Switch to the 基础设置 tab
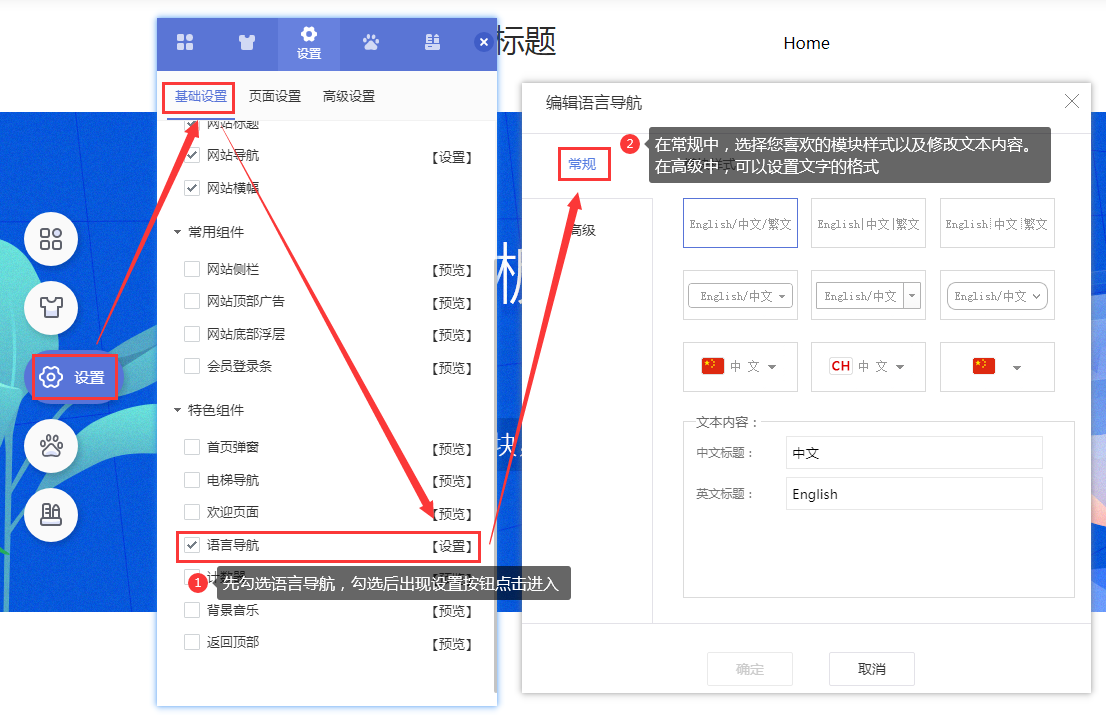This screenshot has width=1106, height=715. (x=200, y=97)
